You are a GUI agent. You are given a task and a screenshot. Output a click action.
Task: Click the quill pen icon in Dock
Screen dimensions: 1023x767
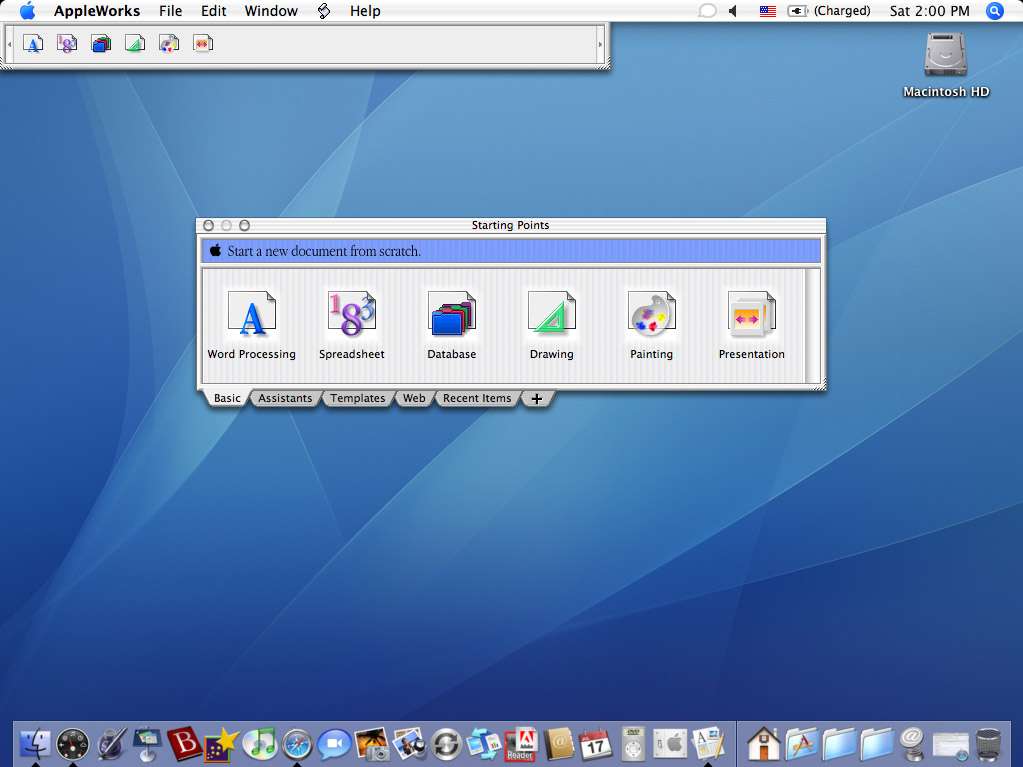pyautogui.click(x=112, y=744)
